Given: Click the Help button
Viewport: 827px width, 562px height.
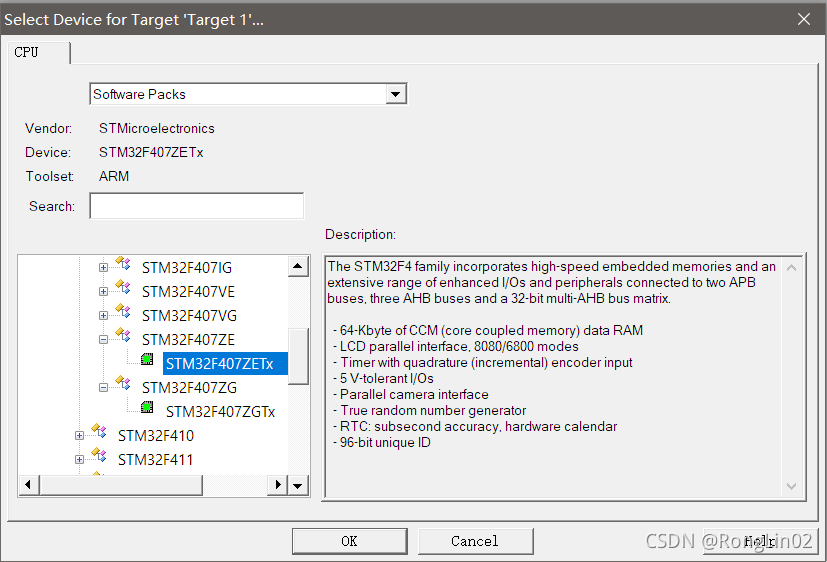Looking at the screenshot, I should point(760,541).
